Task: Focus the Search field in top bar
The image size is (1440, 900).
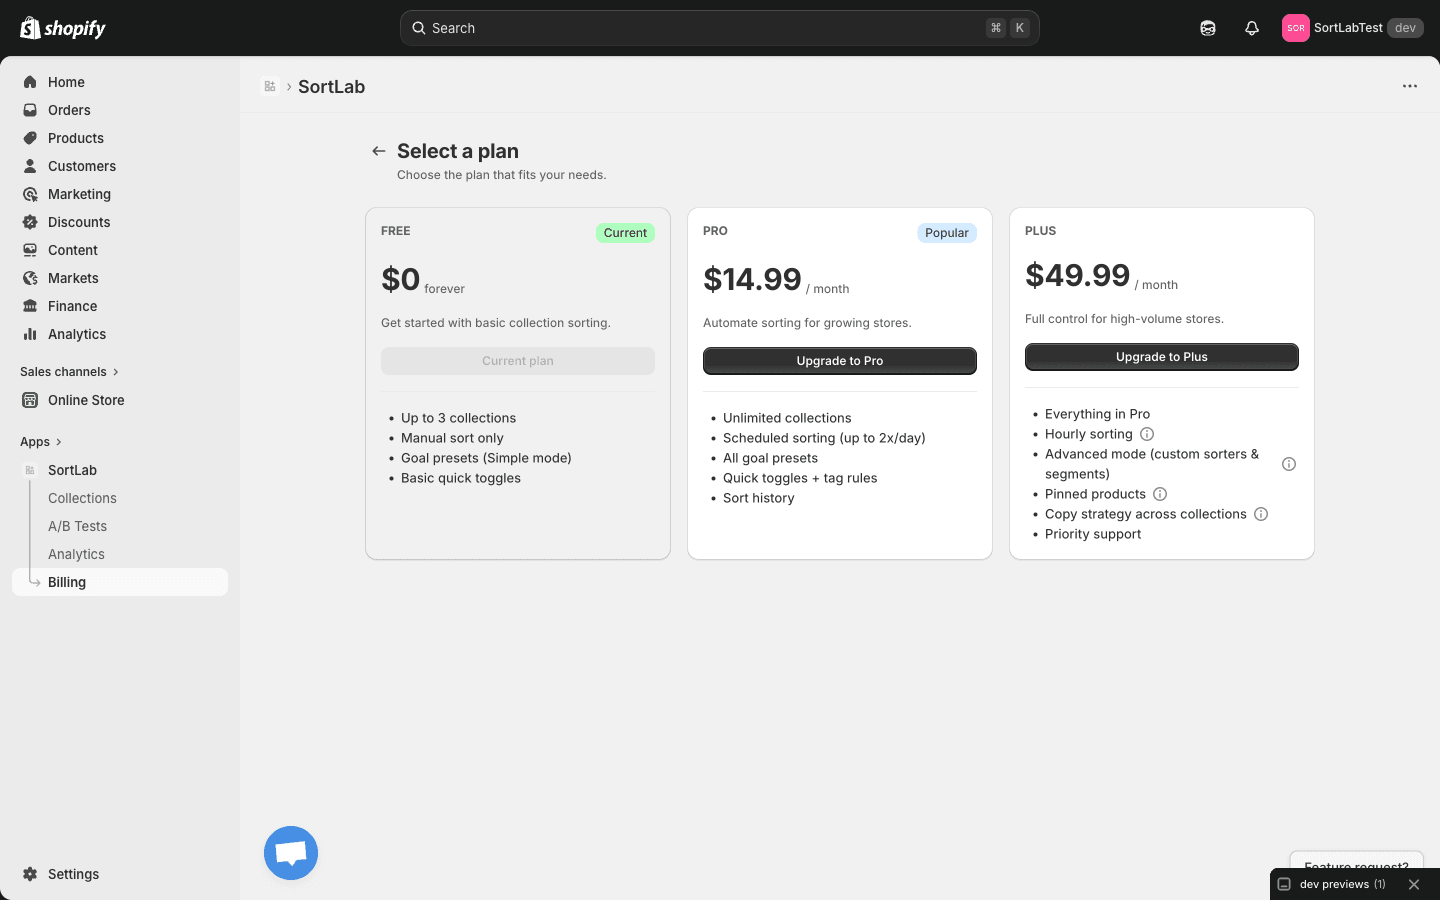Action: pyautogui.click(x=700, y=28)
